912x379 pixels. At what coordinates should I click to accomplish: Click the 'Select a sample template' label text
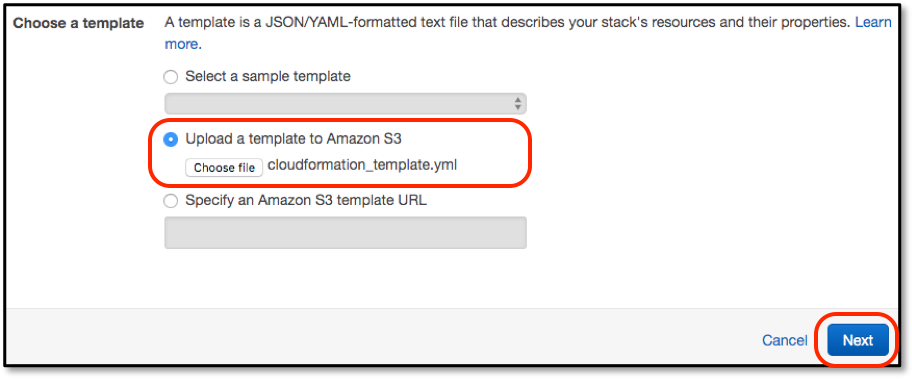pos(268,76)
